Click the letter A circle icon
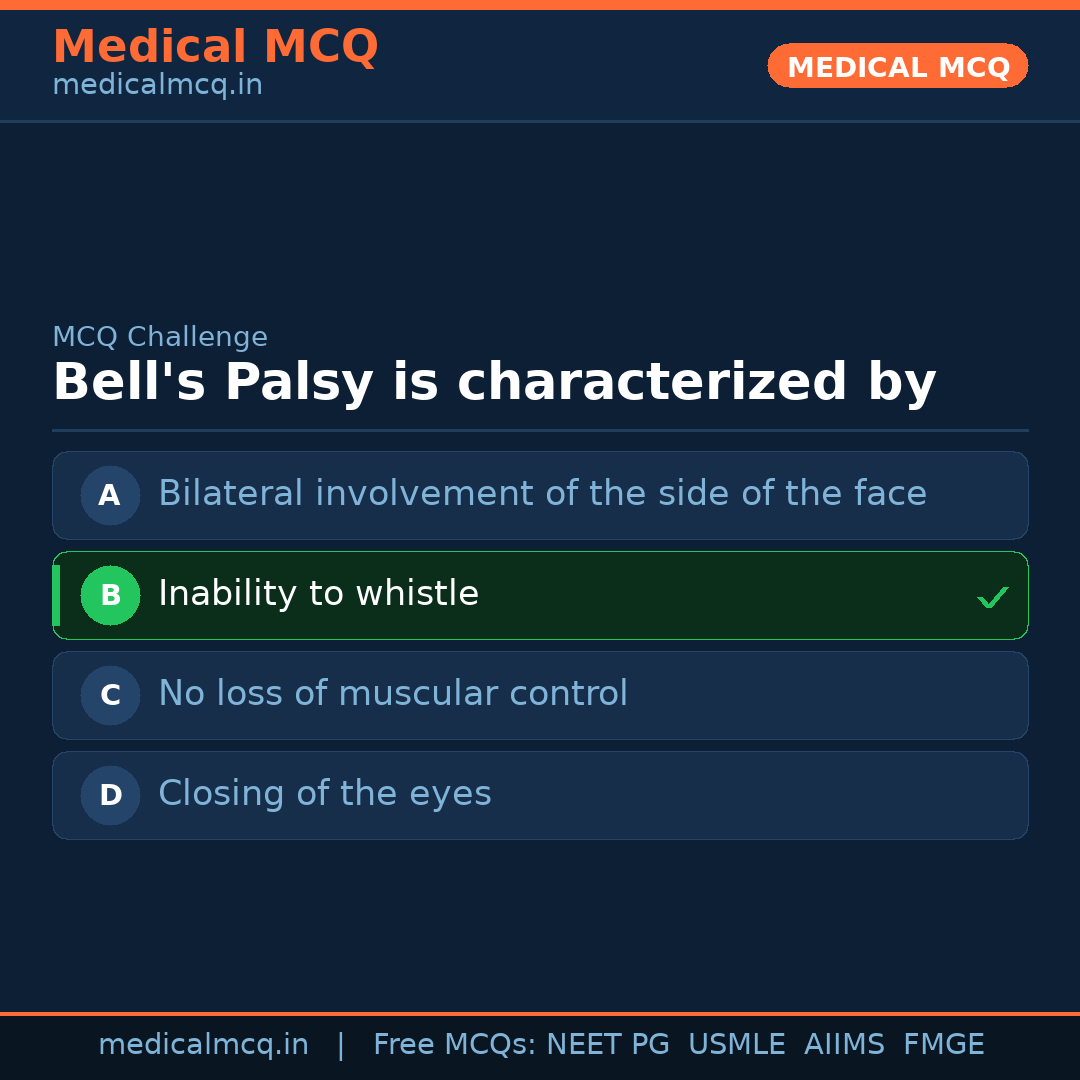The height and width of the screenshot is (1080, 1080). click(x=110, y=495)
